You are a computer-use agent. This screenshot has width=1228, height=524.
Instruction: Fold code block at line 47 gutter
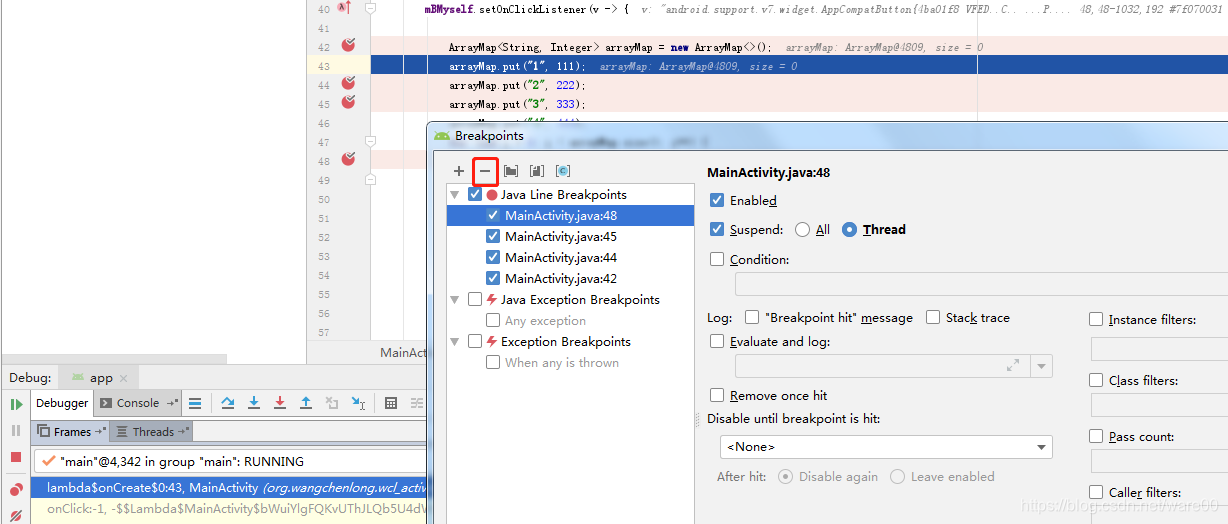pos(369,142)
